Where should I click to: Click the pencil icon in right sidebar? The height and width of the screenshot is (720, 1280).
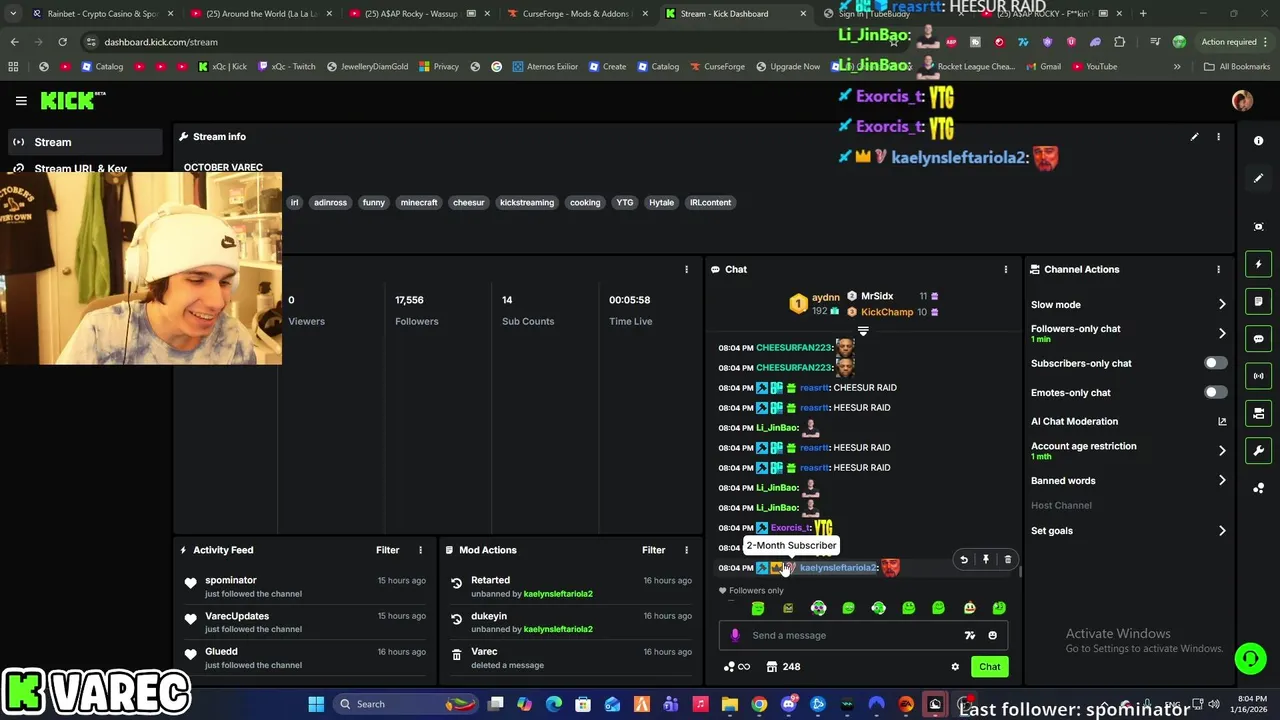pos(1258,178)
